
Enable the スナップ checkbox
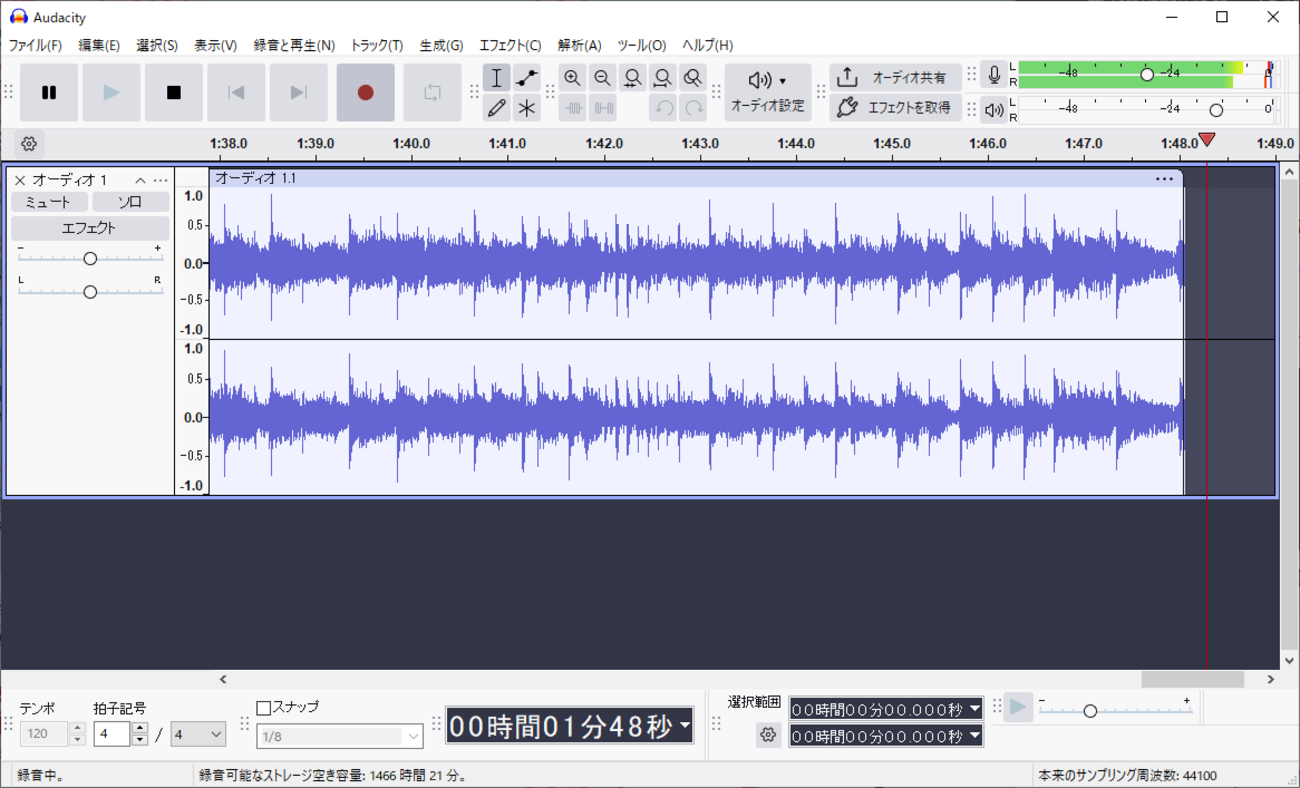tap(264, 708)
